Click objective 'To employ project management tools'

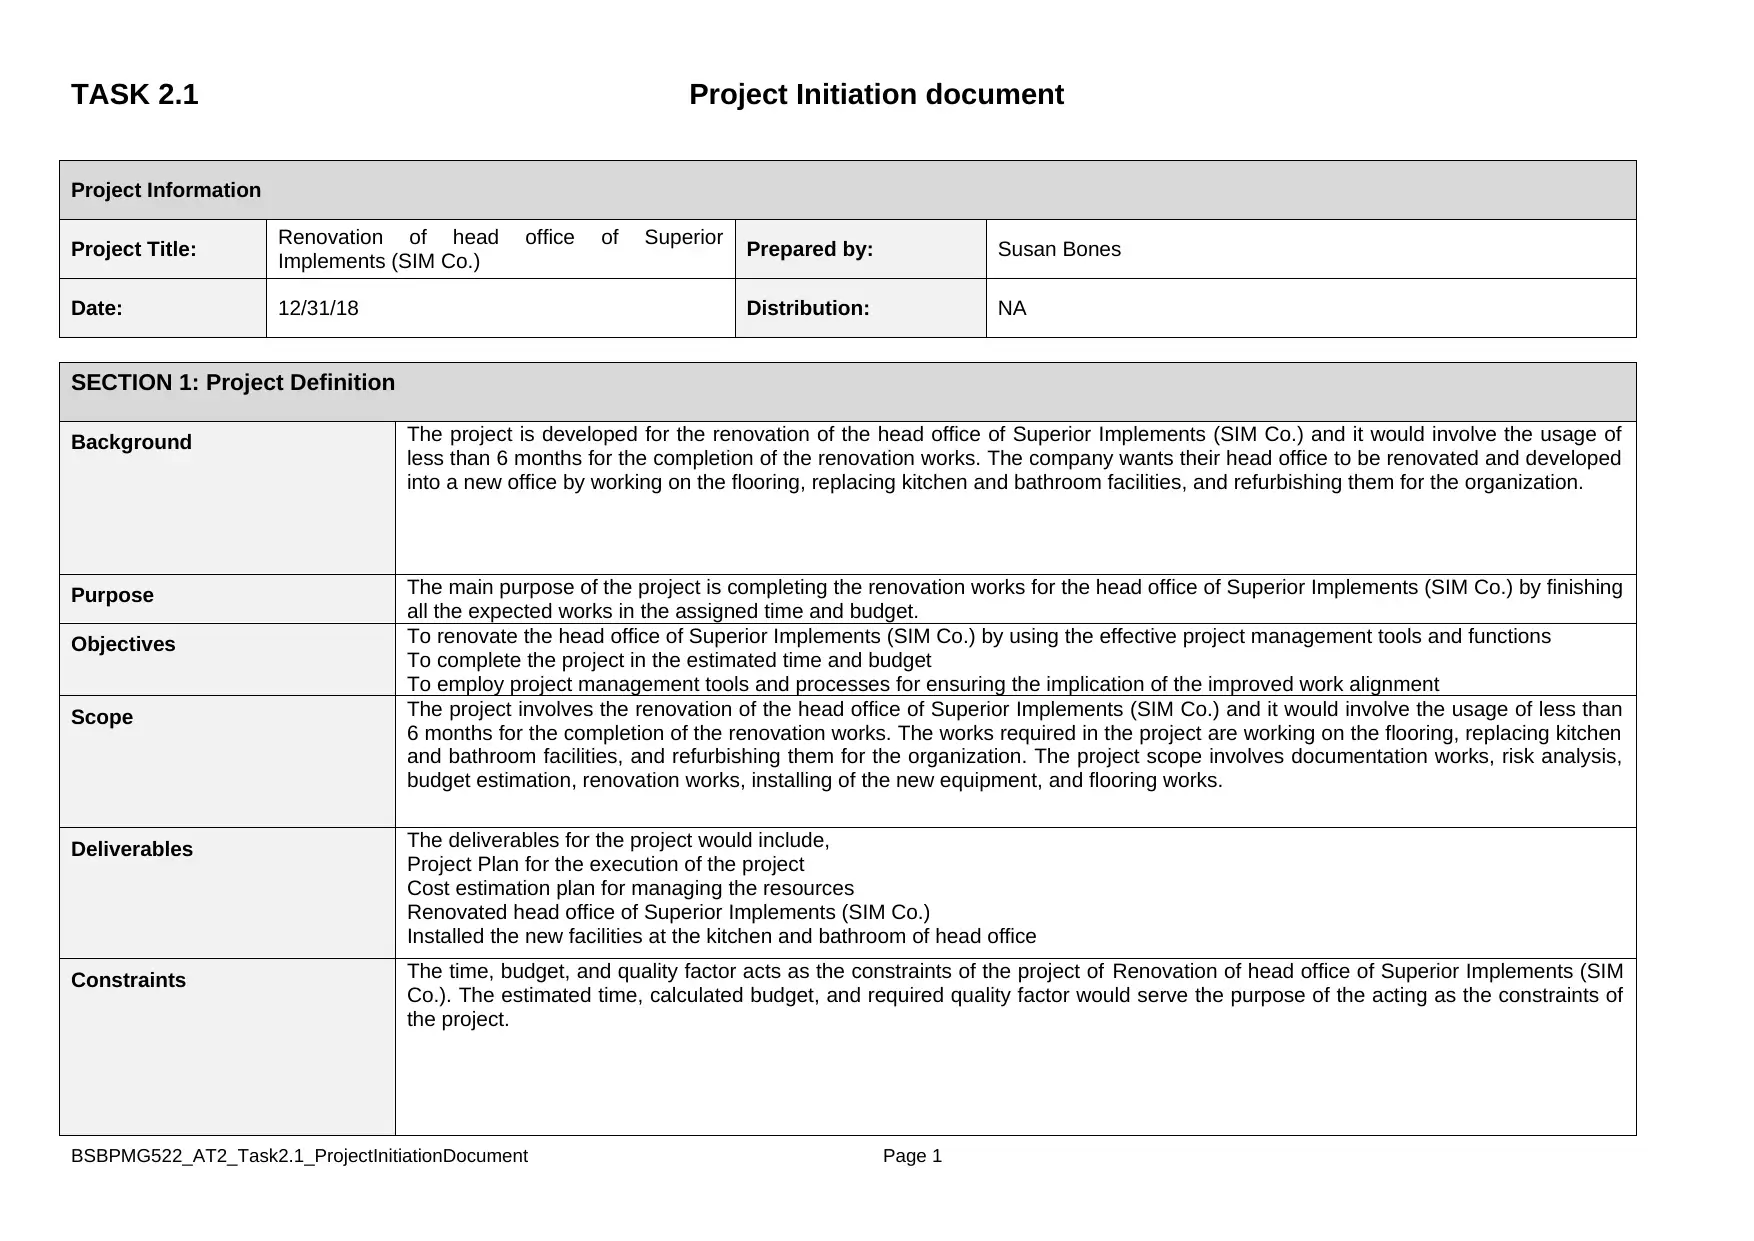tap(923, 685)
